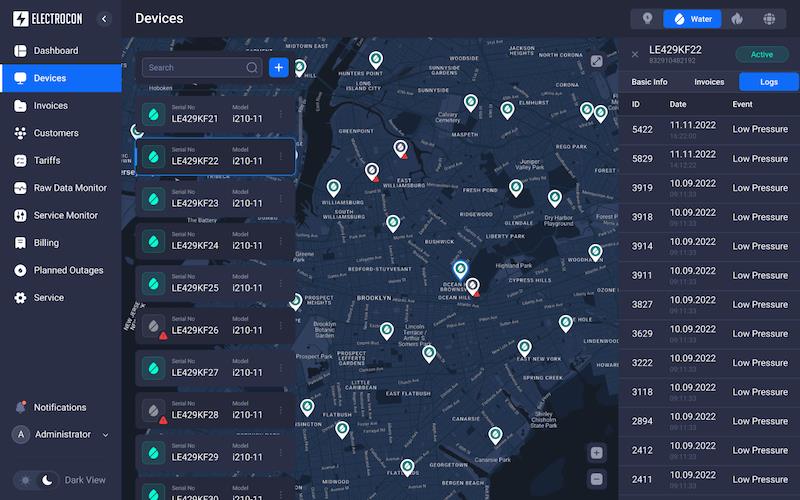Viewport: 800px width, 500px height.
Task: Select the electricity bulb utility filter
Action: [x=647, y=18]
